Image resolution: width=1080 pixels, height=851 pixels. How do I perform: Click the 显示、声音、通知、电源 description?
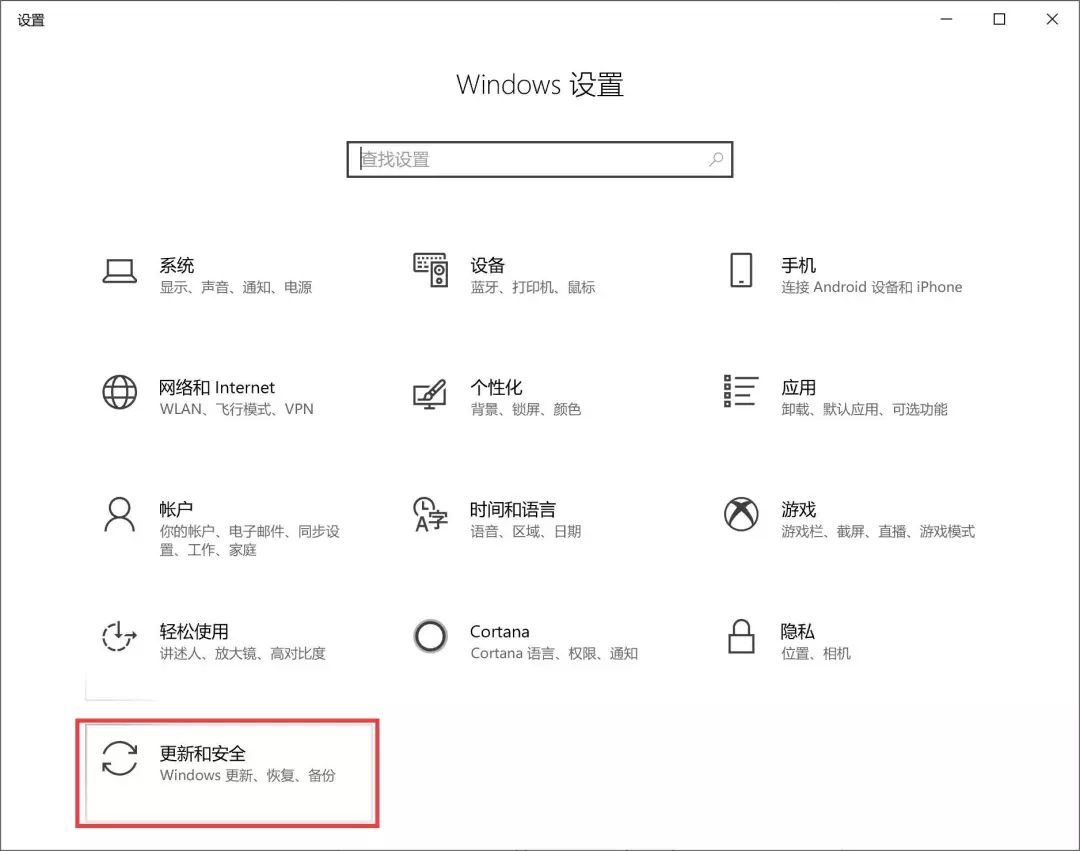pyautogui.click(x=236, y=287)
